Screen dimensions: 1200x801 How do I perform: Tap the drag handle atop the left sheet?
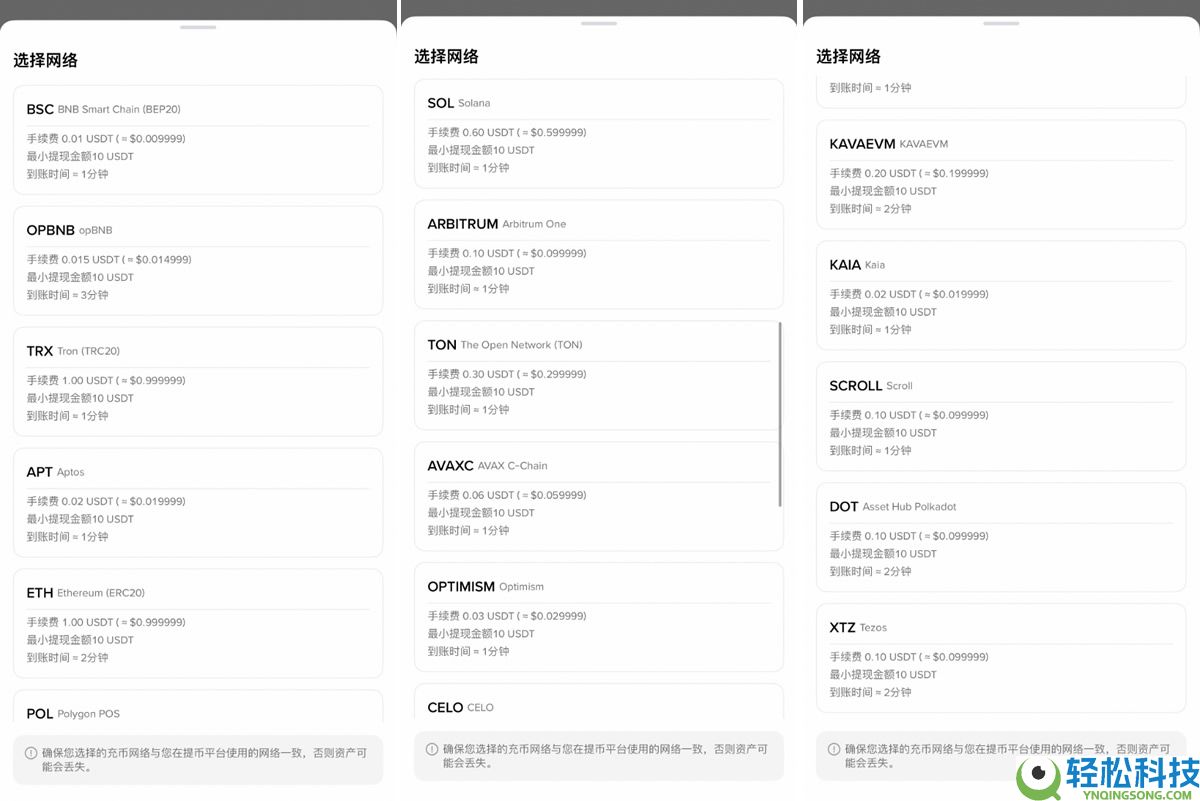coord(197,28)
